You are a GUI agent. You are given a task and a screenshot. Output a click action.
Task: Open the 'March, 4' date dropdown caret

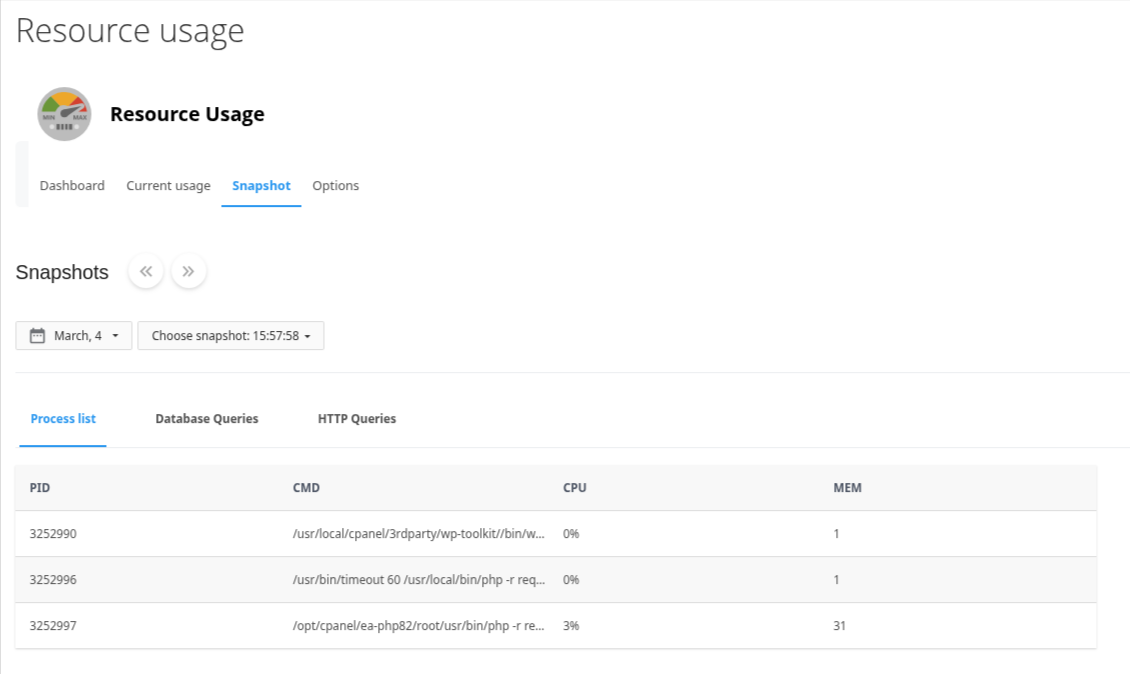pos(116,336)
